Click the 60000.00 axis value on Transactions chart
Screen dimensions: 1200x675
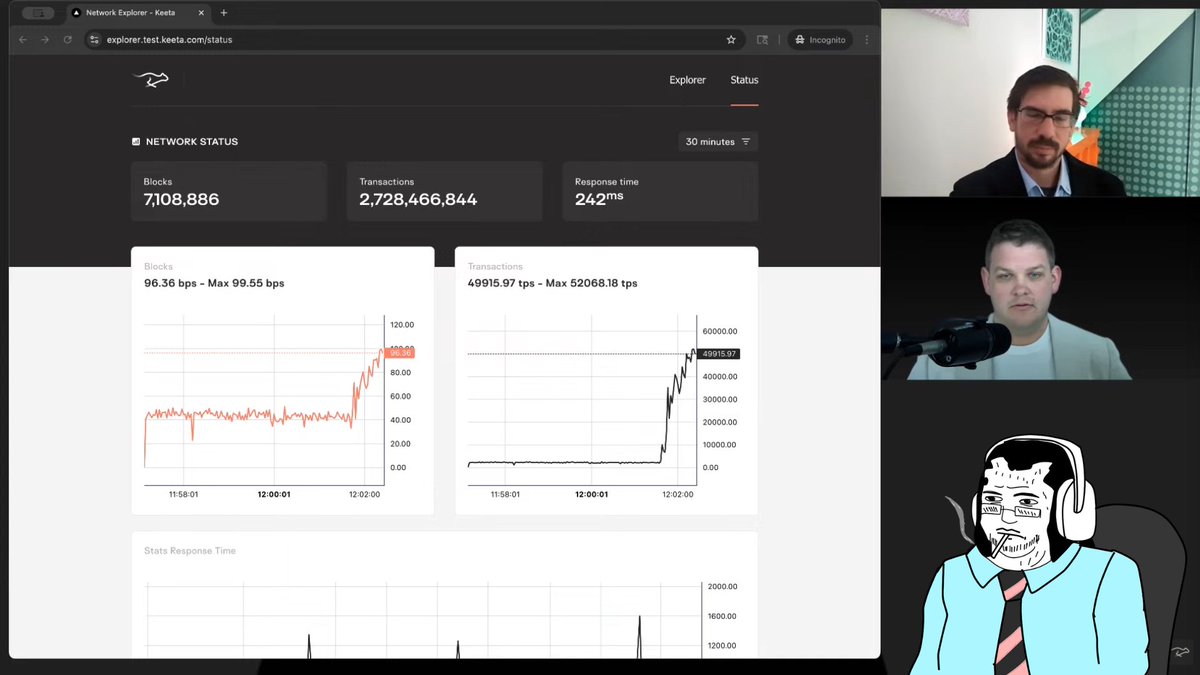click(720, 331)
